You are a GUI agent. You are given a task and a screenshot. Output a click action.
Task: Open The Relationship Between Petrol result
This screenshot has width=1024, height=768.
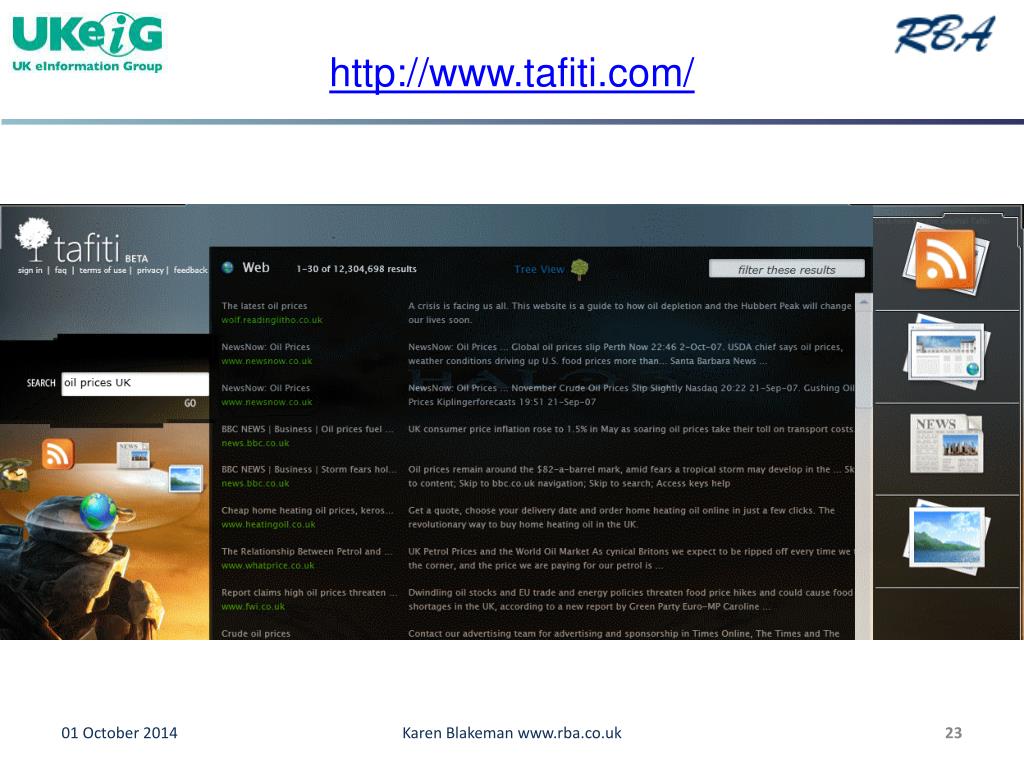coord(306,552)
